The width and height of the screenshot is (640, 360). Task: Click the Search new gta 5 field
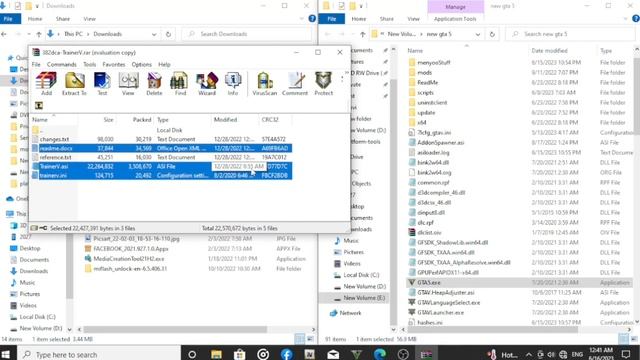[x=570, y=34]
